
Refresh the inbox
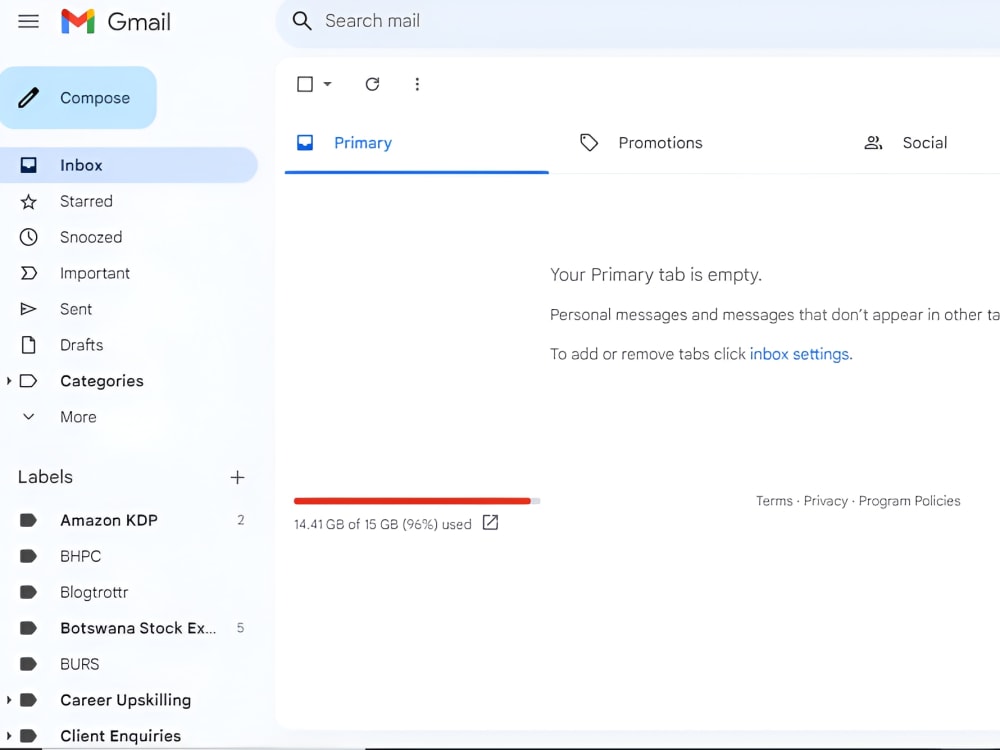pyautogui.click(x=372, y=84)
